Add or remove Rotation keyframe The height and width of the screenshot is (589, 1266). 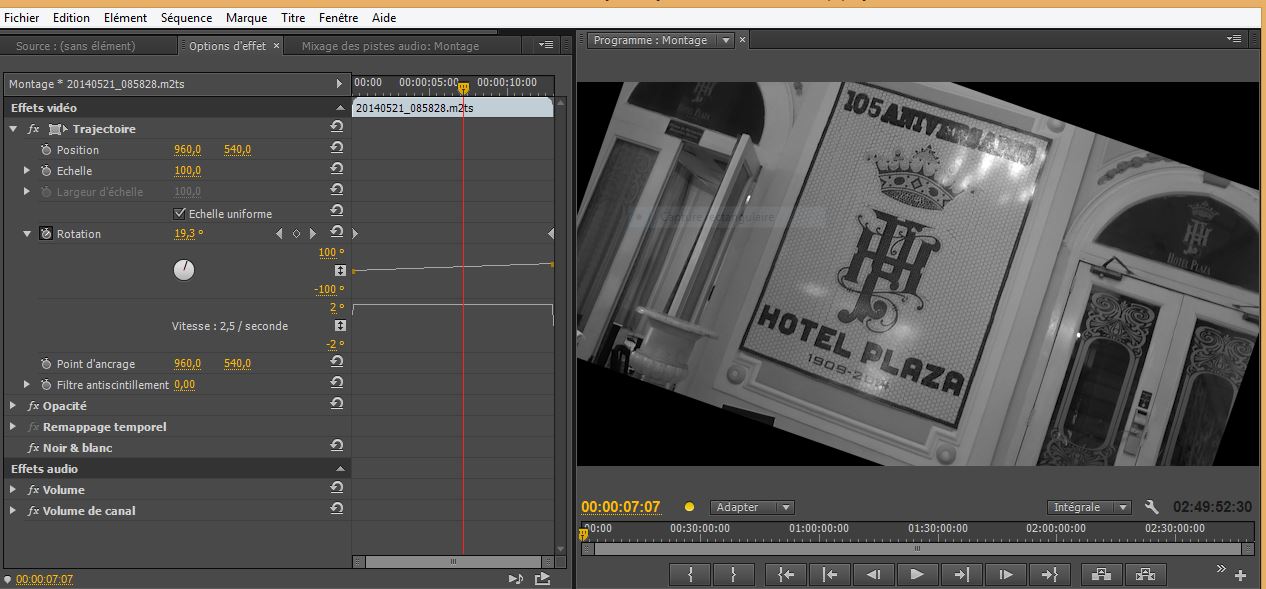coord(296,234)
